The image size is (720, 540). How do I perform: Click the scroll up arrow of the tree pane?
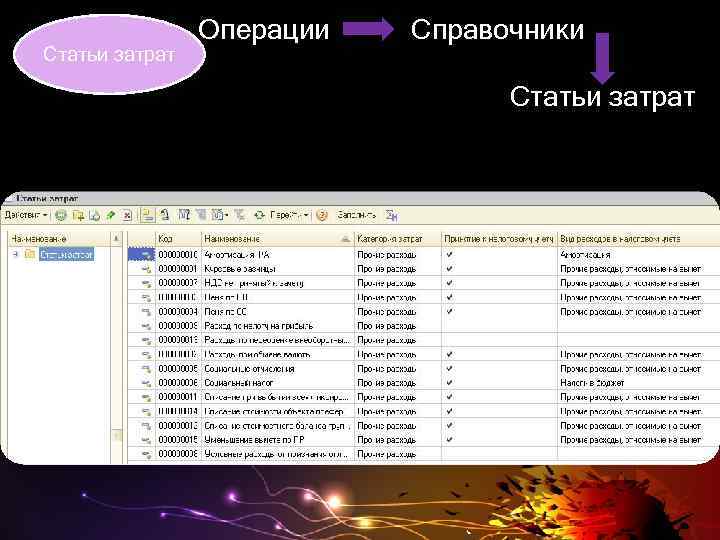(x=117, y=239)
